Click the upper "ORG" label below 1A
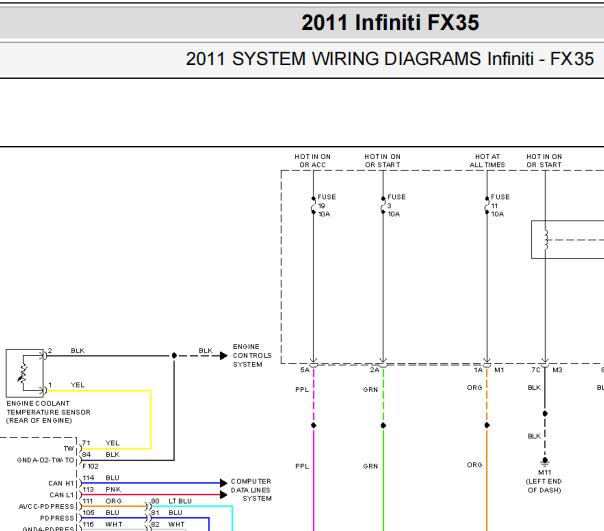Screen dimensions: 604x531 pyautogui.click(x=474, y=388)
